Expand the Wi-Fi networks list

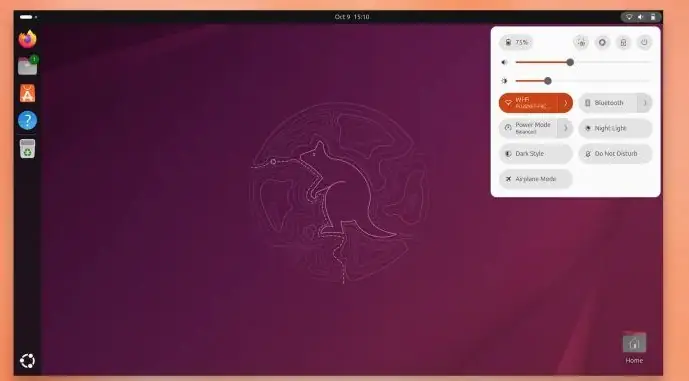[566, 103]
